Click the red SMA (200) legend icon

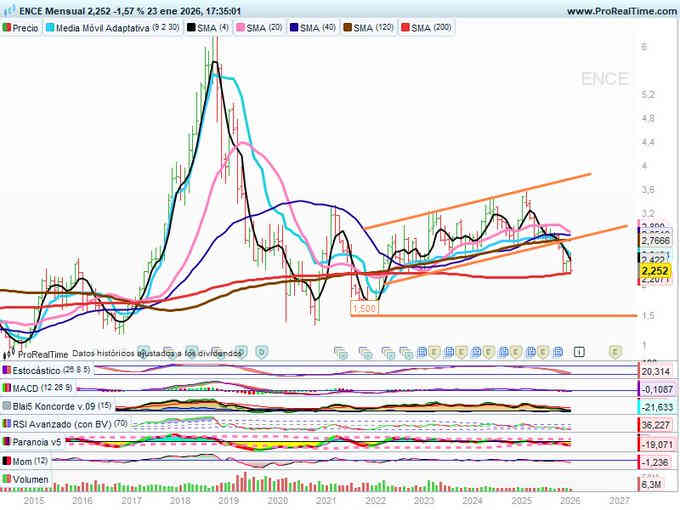409,29
